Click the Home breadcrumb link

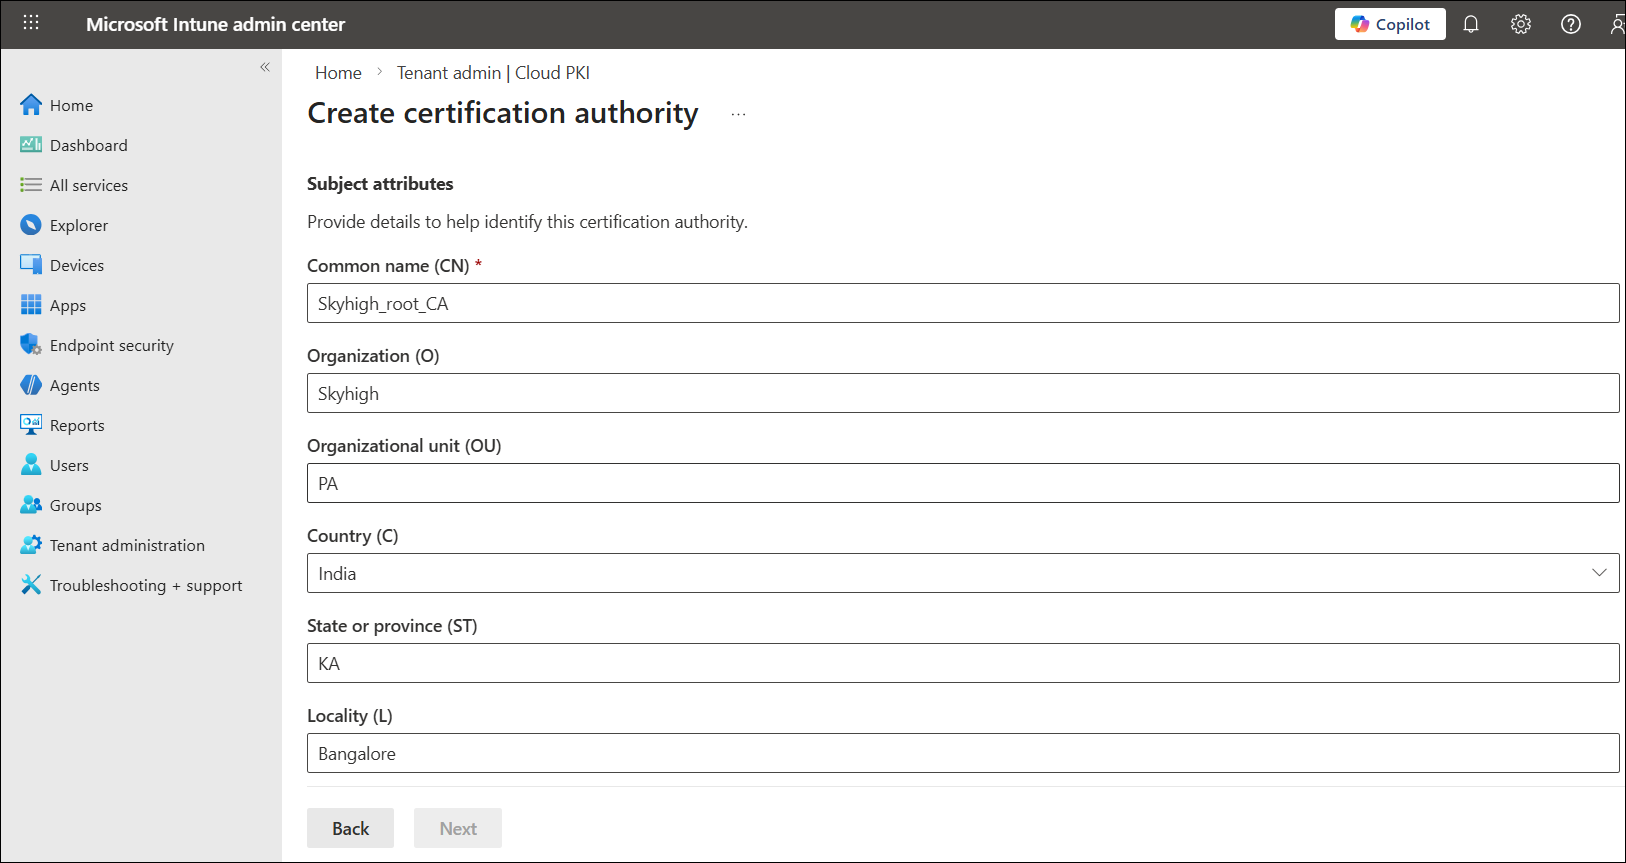tap(338, 73)
